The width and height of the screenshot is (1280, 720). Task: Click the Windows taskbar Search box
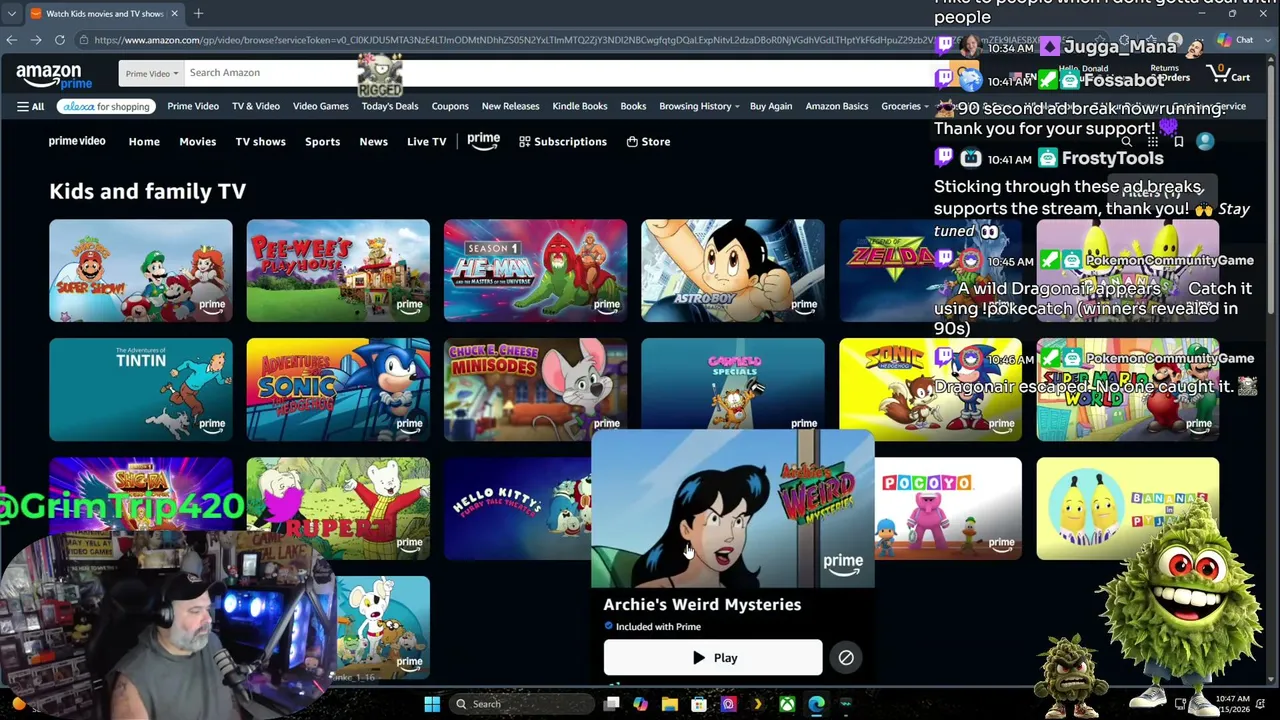[x=520, y=704]
